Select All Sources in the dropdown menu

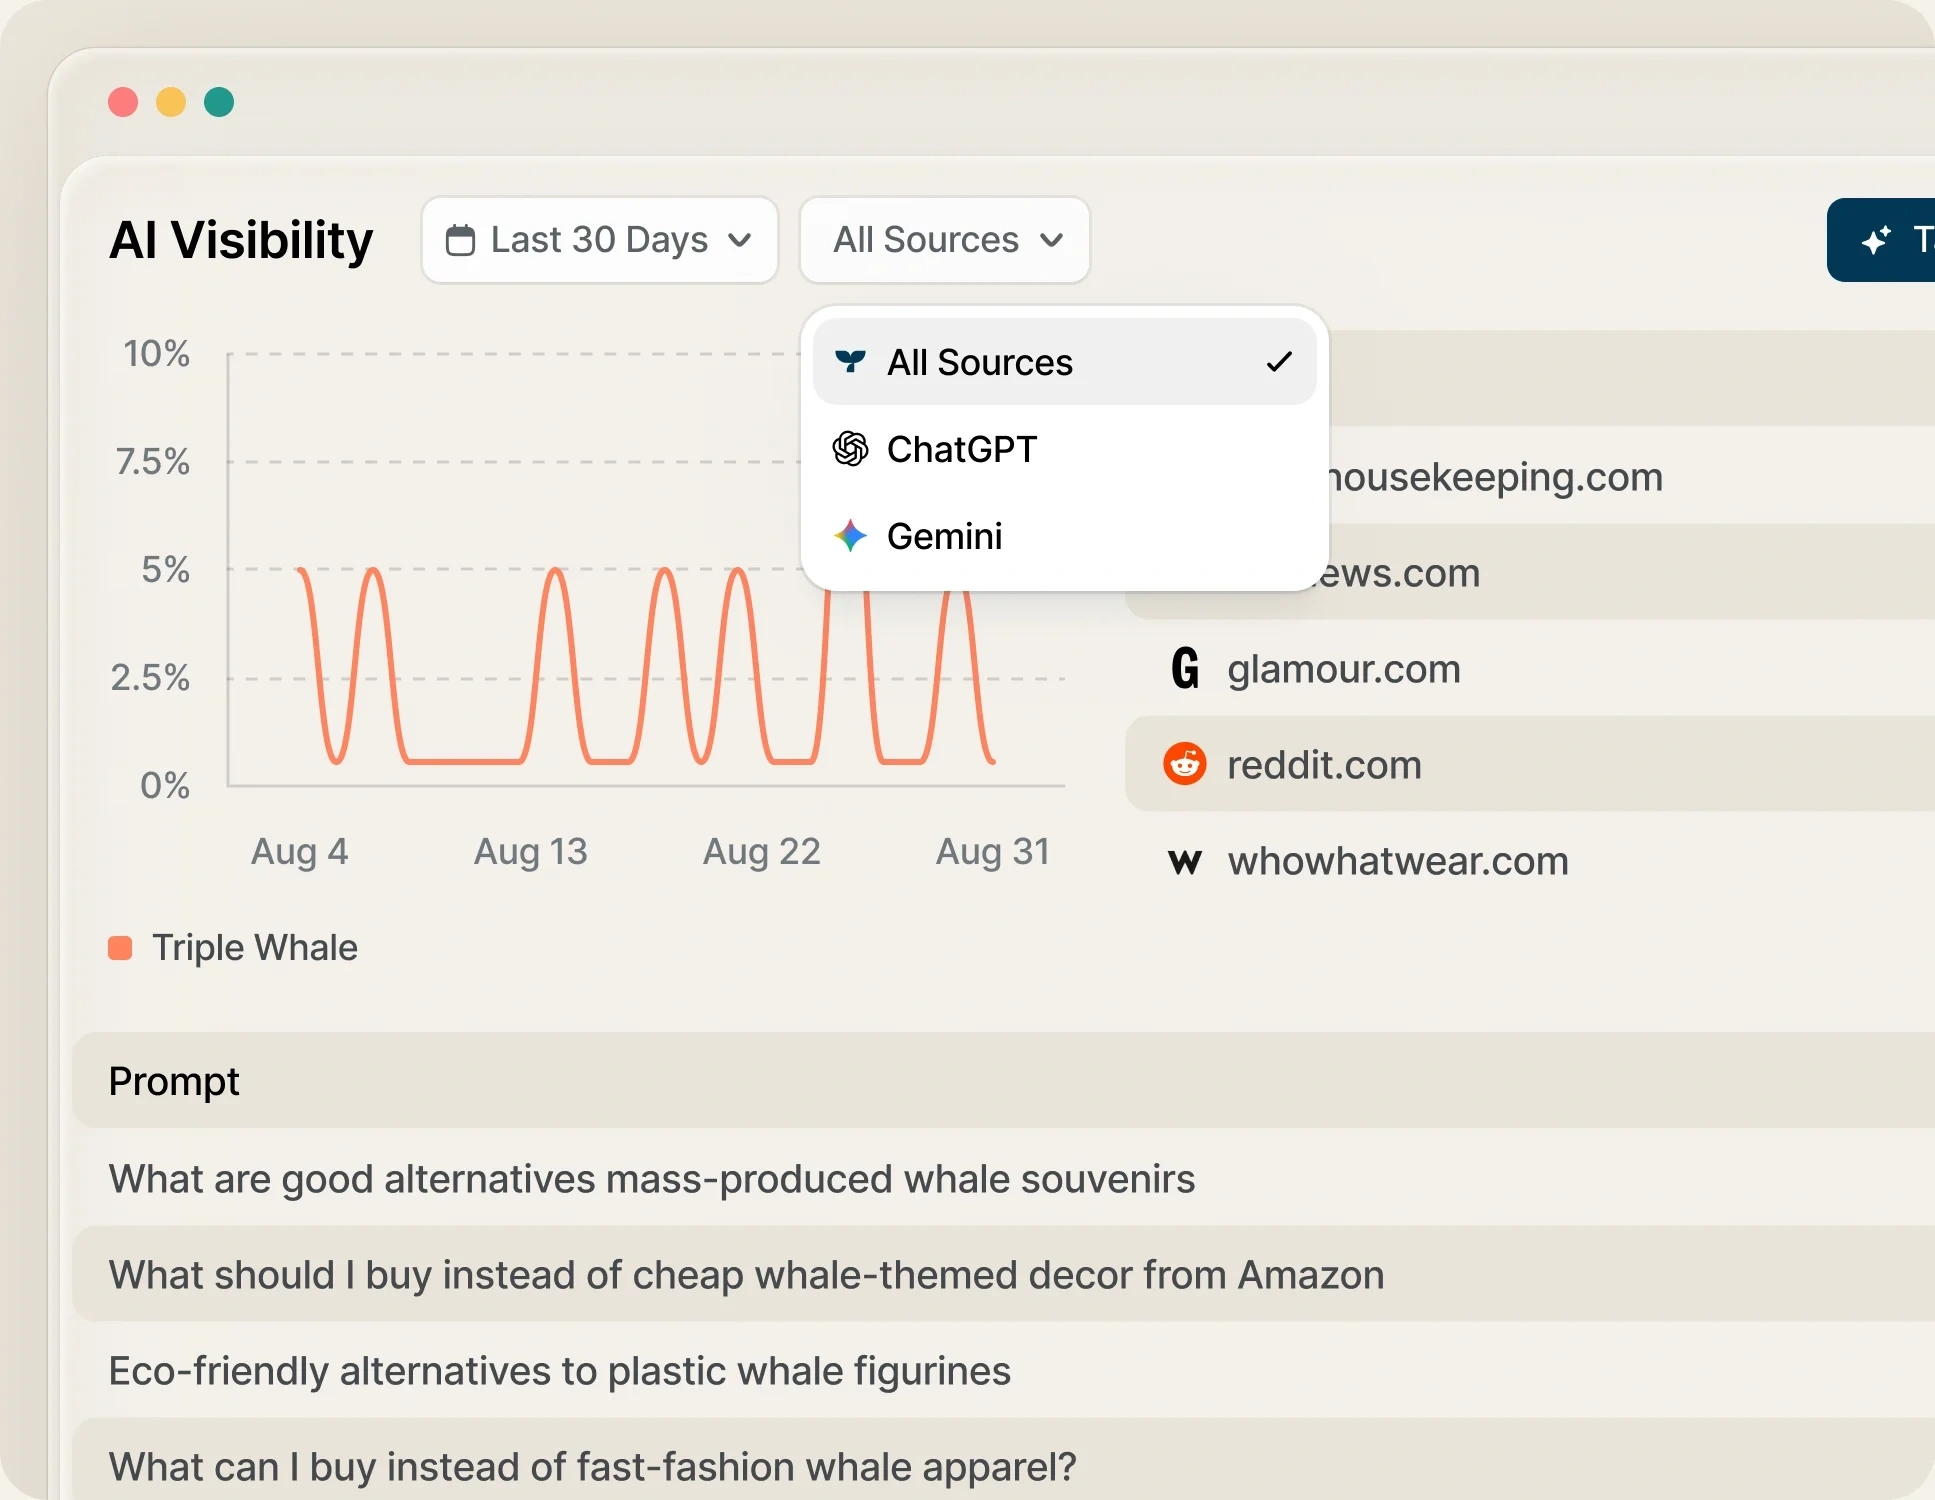pyautogui.click(x=1065, y=362)
